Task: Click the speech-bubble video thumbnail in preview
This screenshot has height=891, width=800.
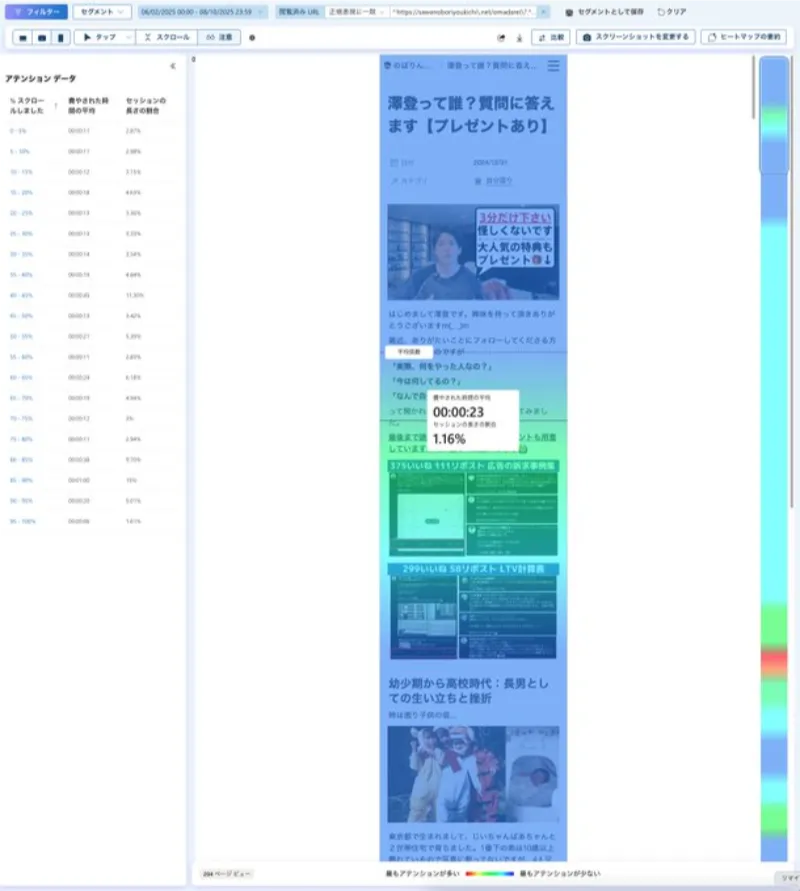Action: tap(473, 252)
